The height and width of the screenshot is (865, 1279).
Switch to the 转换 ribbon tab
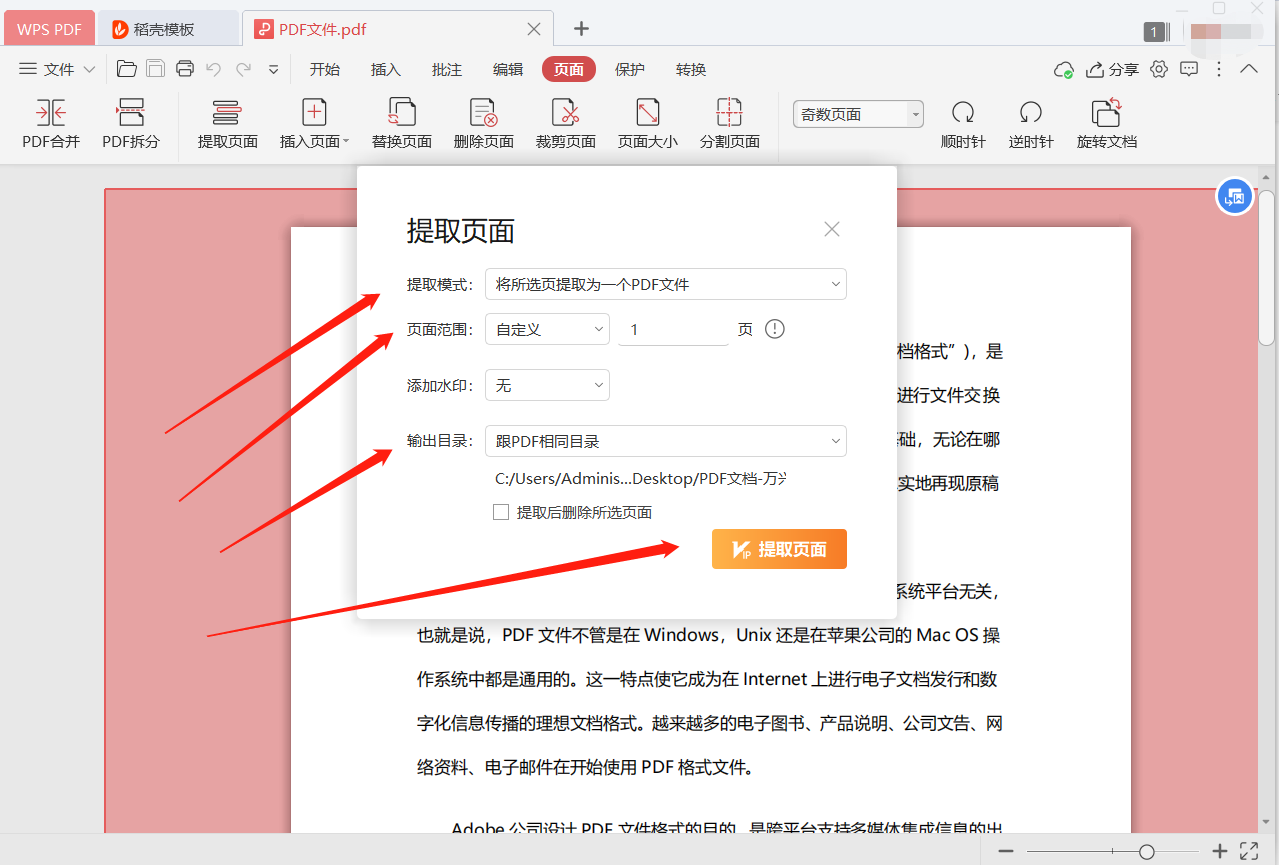(x=690, y=69)
